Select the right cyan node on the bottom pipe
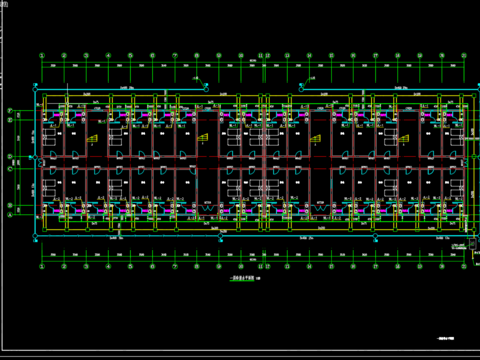The height and width of the screenshot is (360, 480). pos(375,236)
